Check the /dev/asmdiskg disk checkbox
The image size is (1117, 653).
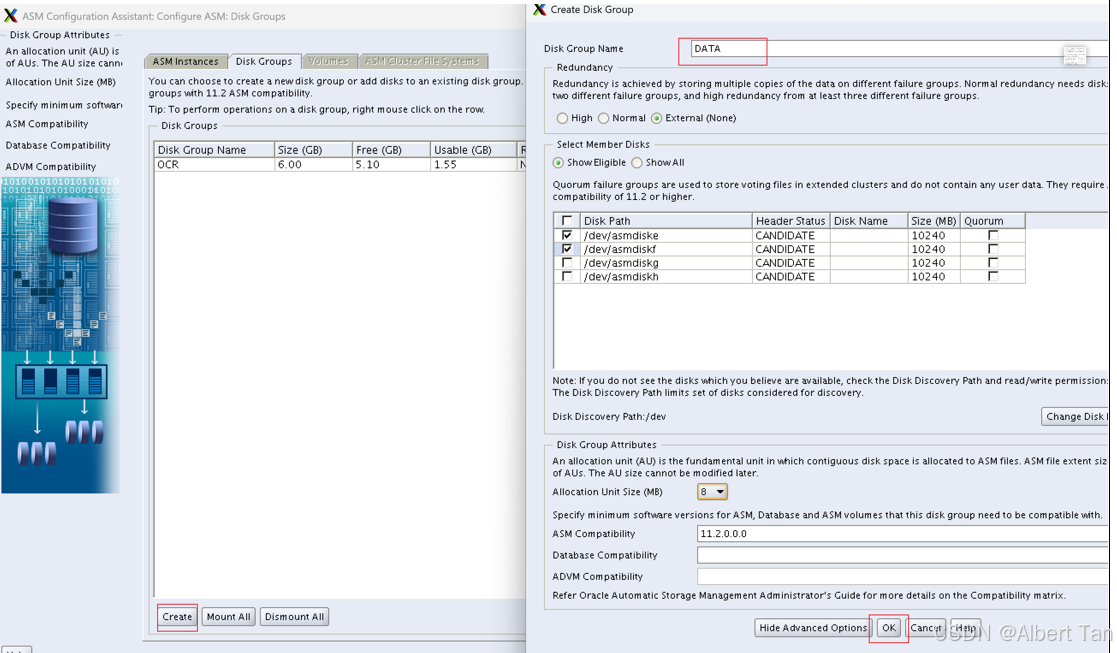click(x=567, y=263)
